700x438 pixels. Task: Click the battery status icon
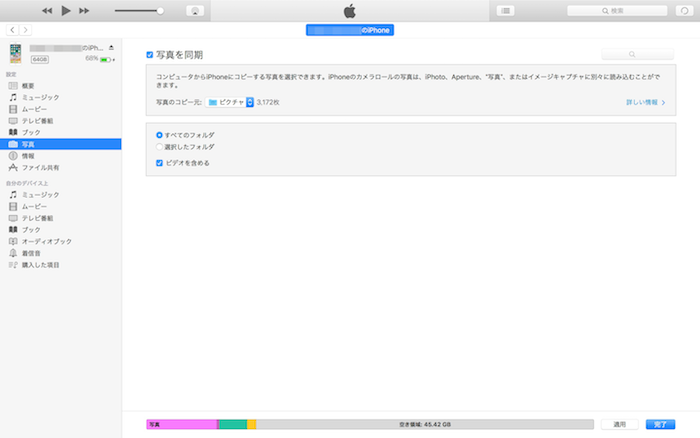(x=106, y=59)
